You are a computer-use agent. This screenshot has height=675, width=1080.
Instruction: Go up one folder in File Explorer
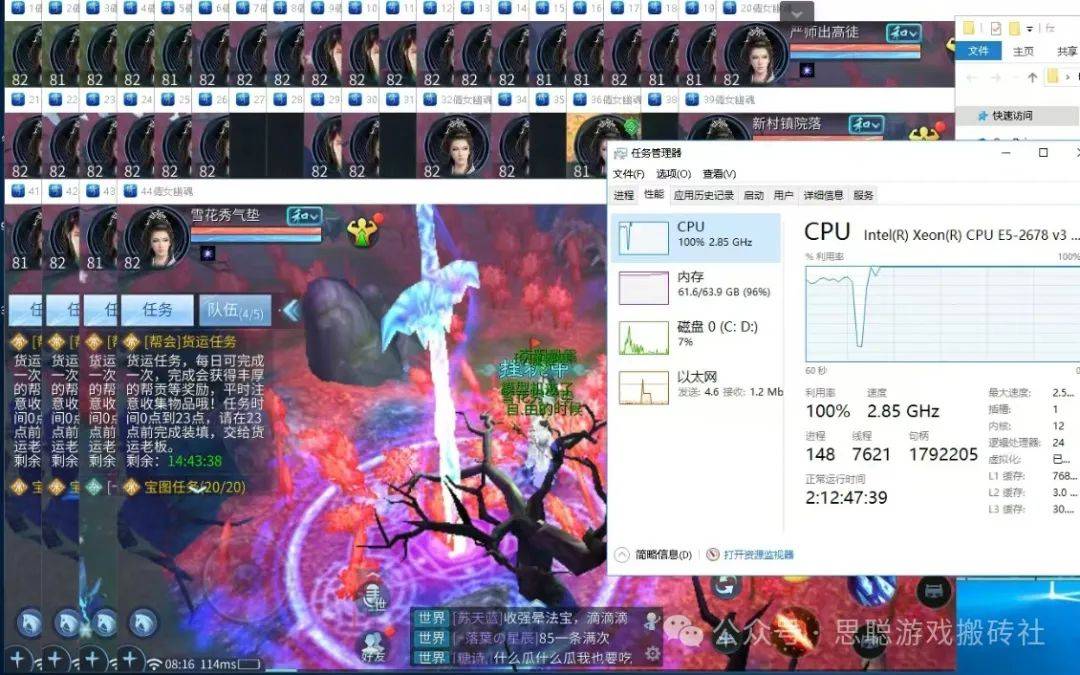(1032, 77)
